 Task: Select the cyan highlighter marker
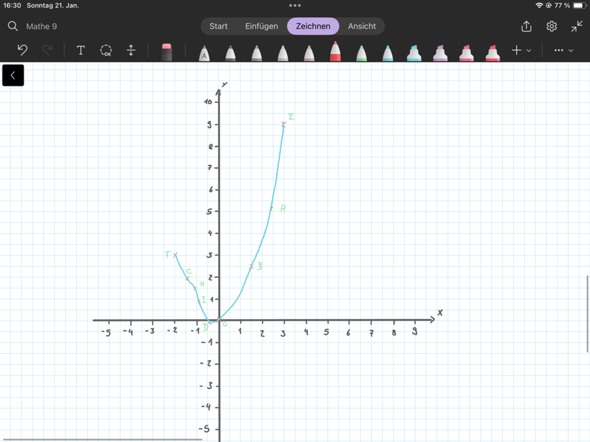pyautogui.click(x=414, y=53)
